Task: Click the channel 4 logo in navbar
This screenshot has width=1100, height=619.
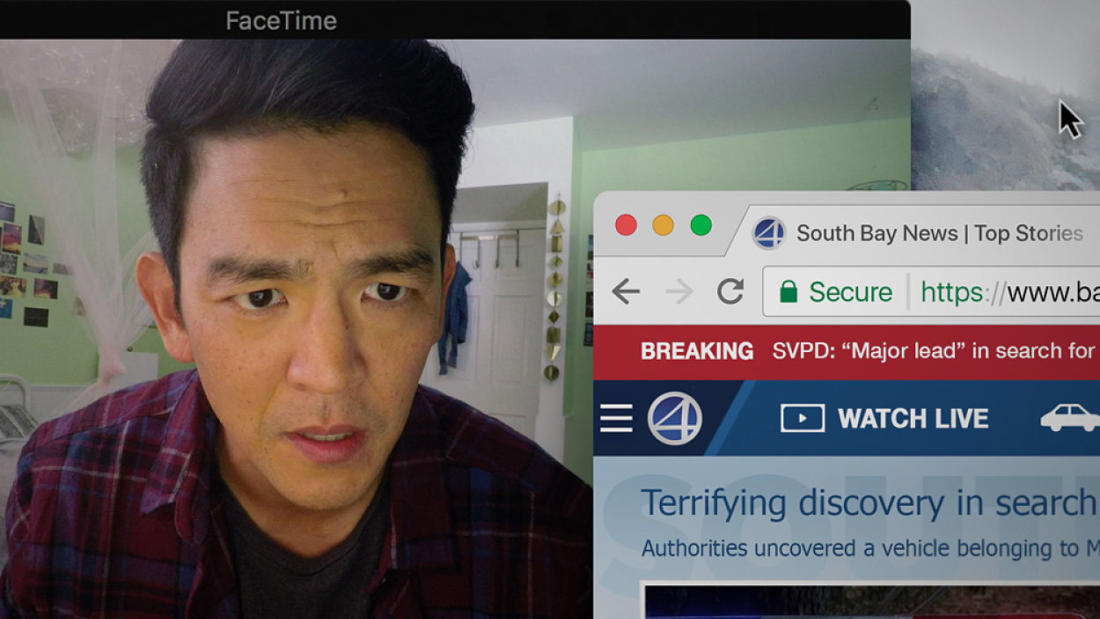Action: [x=674, y=418]
